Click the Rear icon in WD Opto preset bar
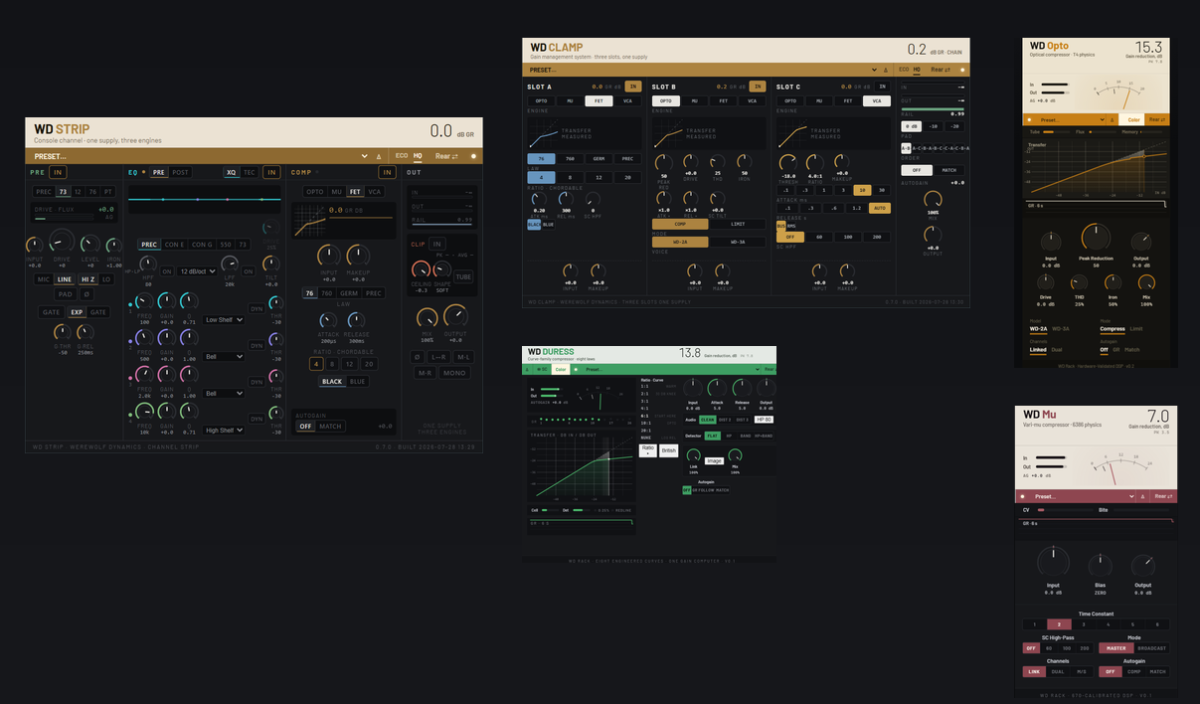The width and height of the screenshot is (1200, 704). click(x=1157, y=120)
